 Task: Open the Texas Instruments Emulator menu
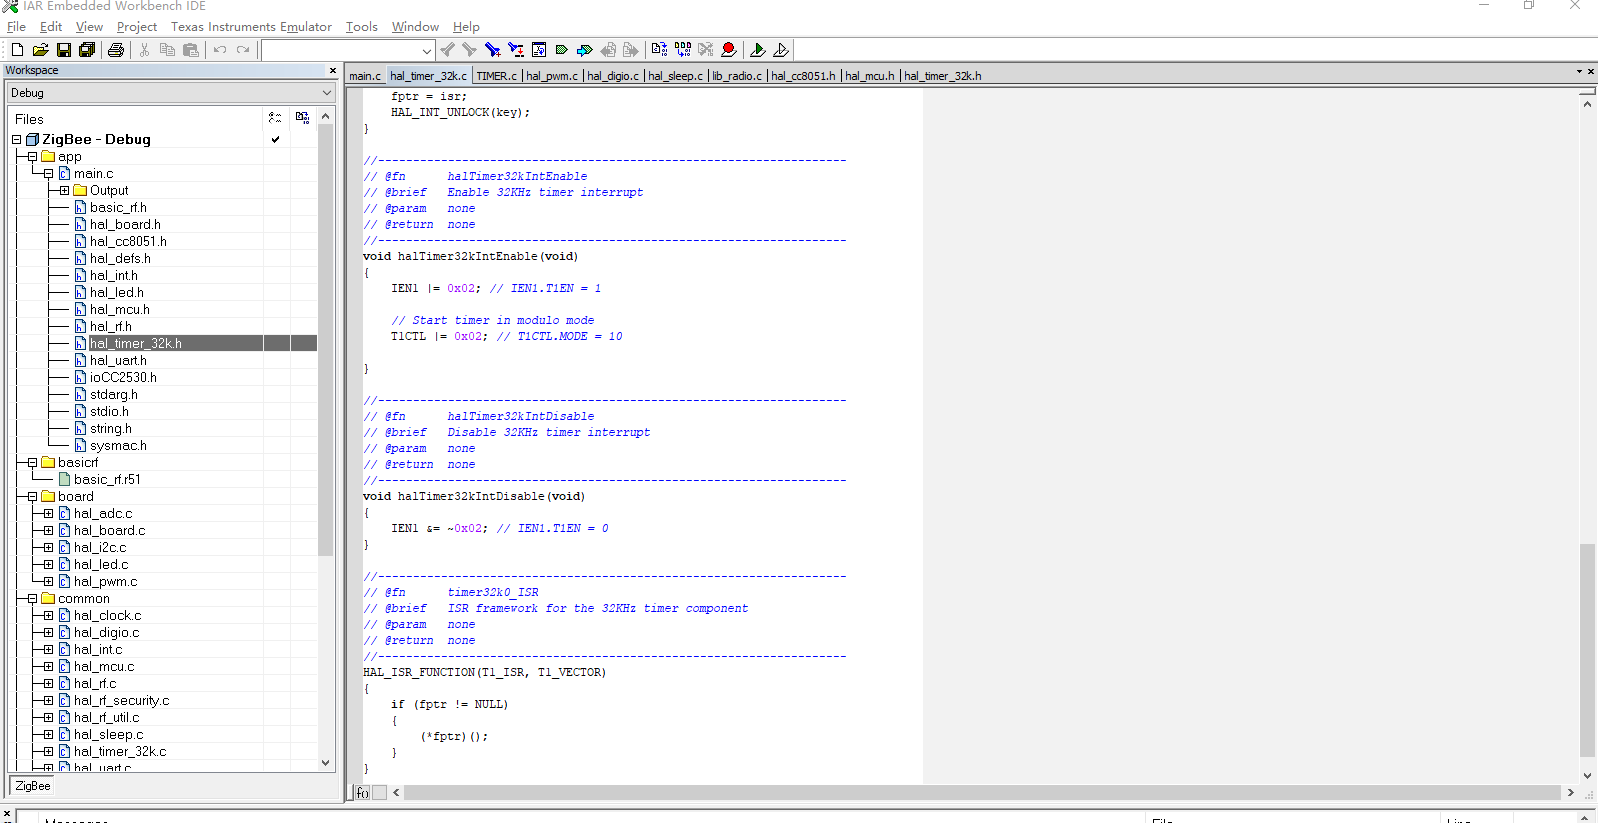251,27
